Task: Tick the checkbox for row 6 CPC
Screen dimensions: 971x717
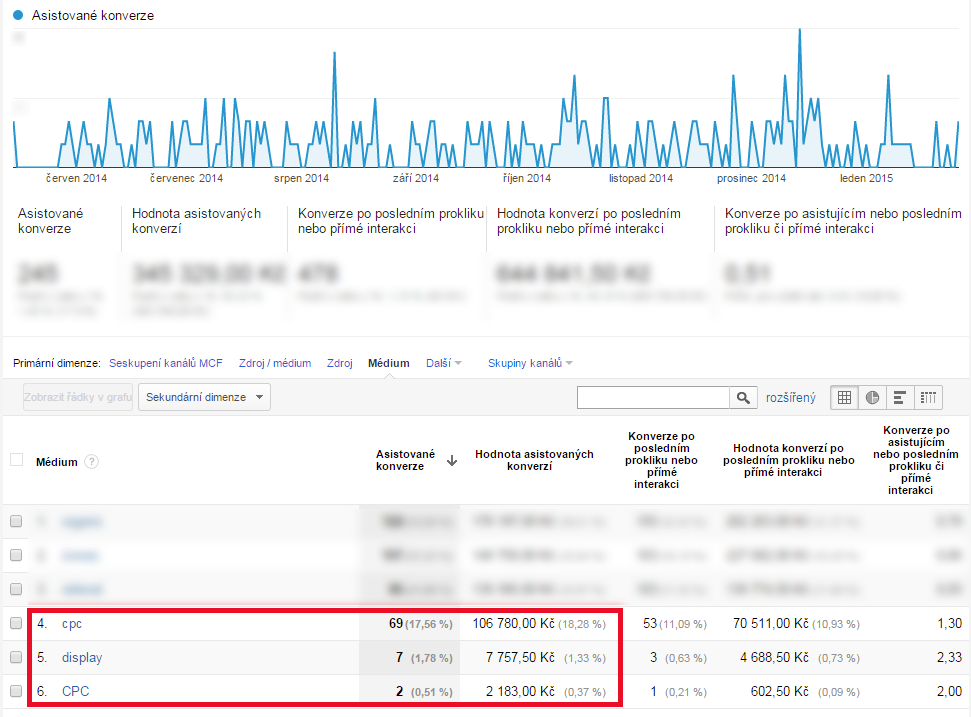Action: pyautogui.click(x=16, y=691)
